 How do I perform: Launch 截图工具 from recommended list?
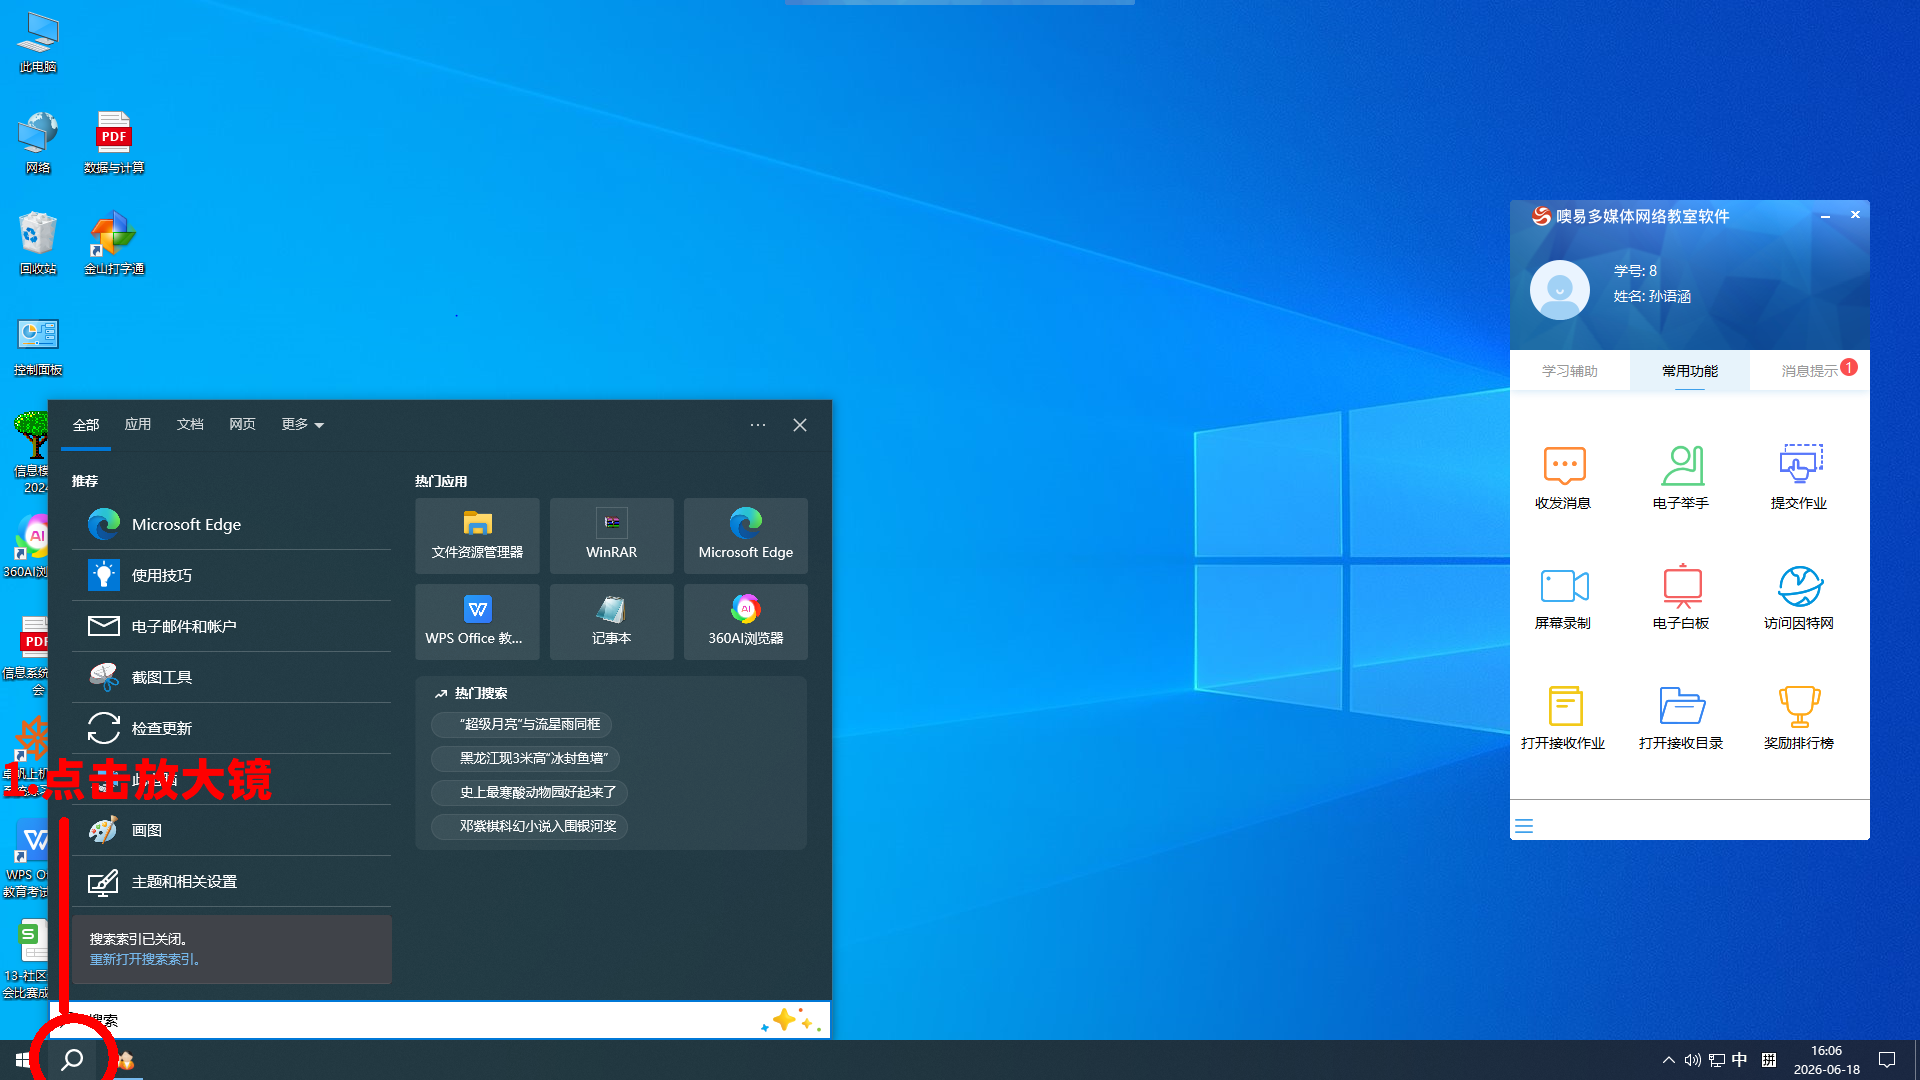coord(232,677)
